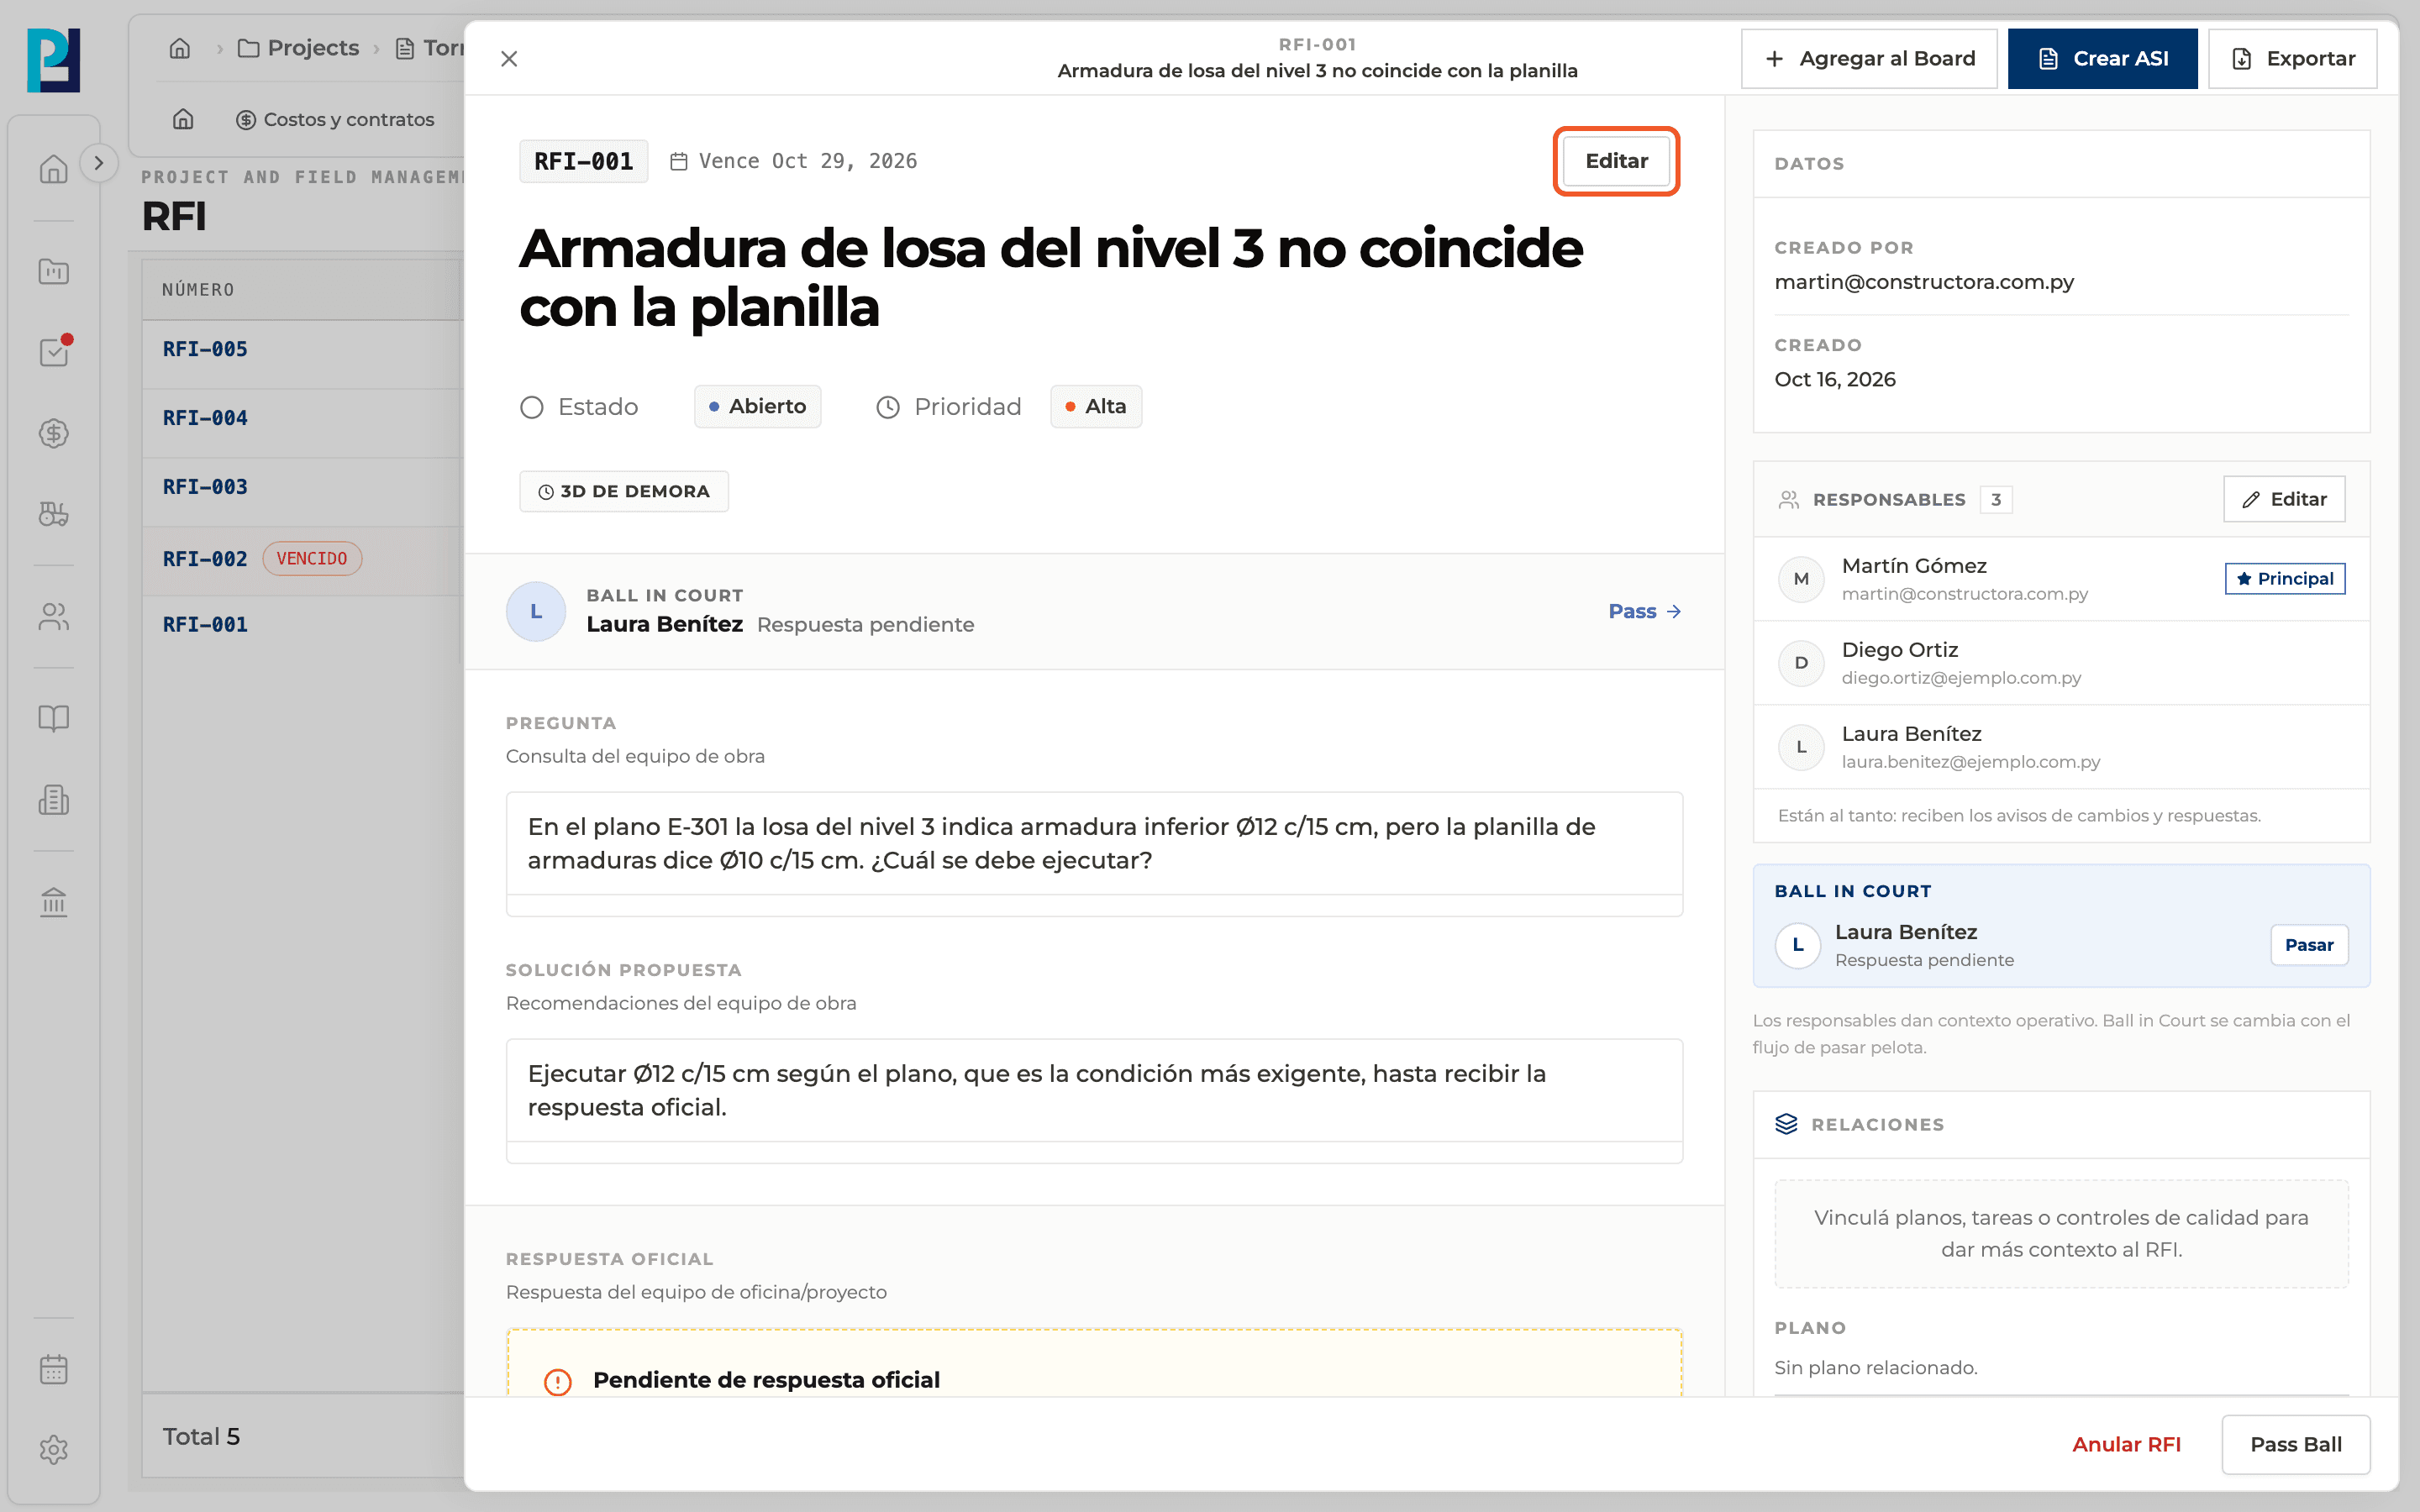The height and width of the screenshot is (1512, 2420).
Task: Open Costos y contratos tab
Action: coord(335,119)
